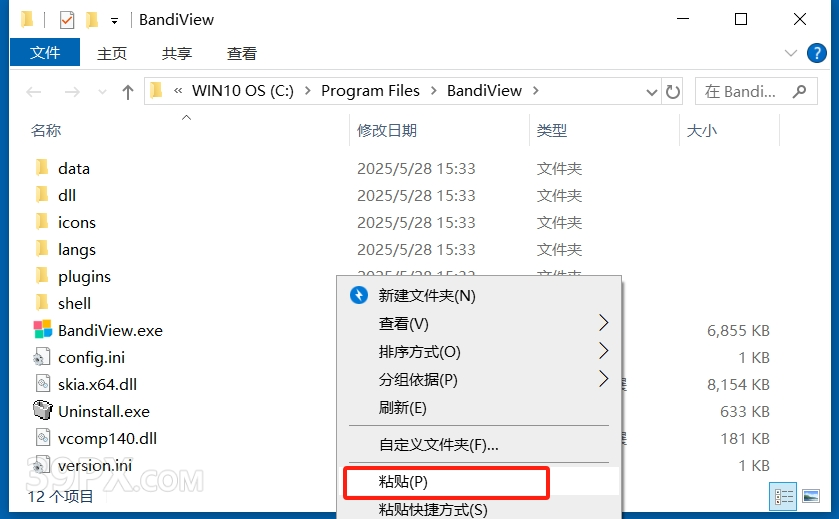Expand chevron after Program Files in path
This screenshot has width=839, height=519.
coord(433,91)
